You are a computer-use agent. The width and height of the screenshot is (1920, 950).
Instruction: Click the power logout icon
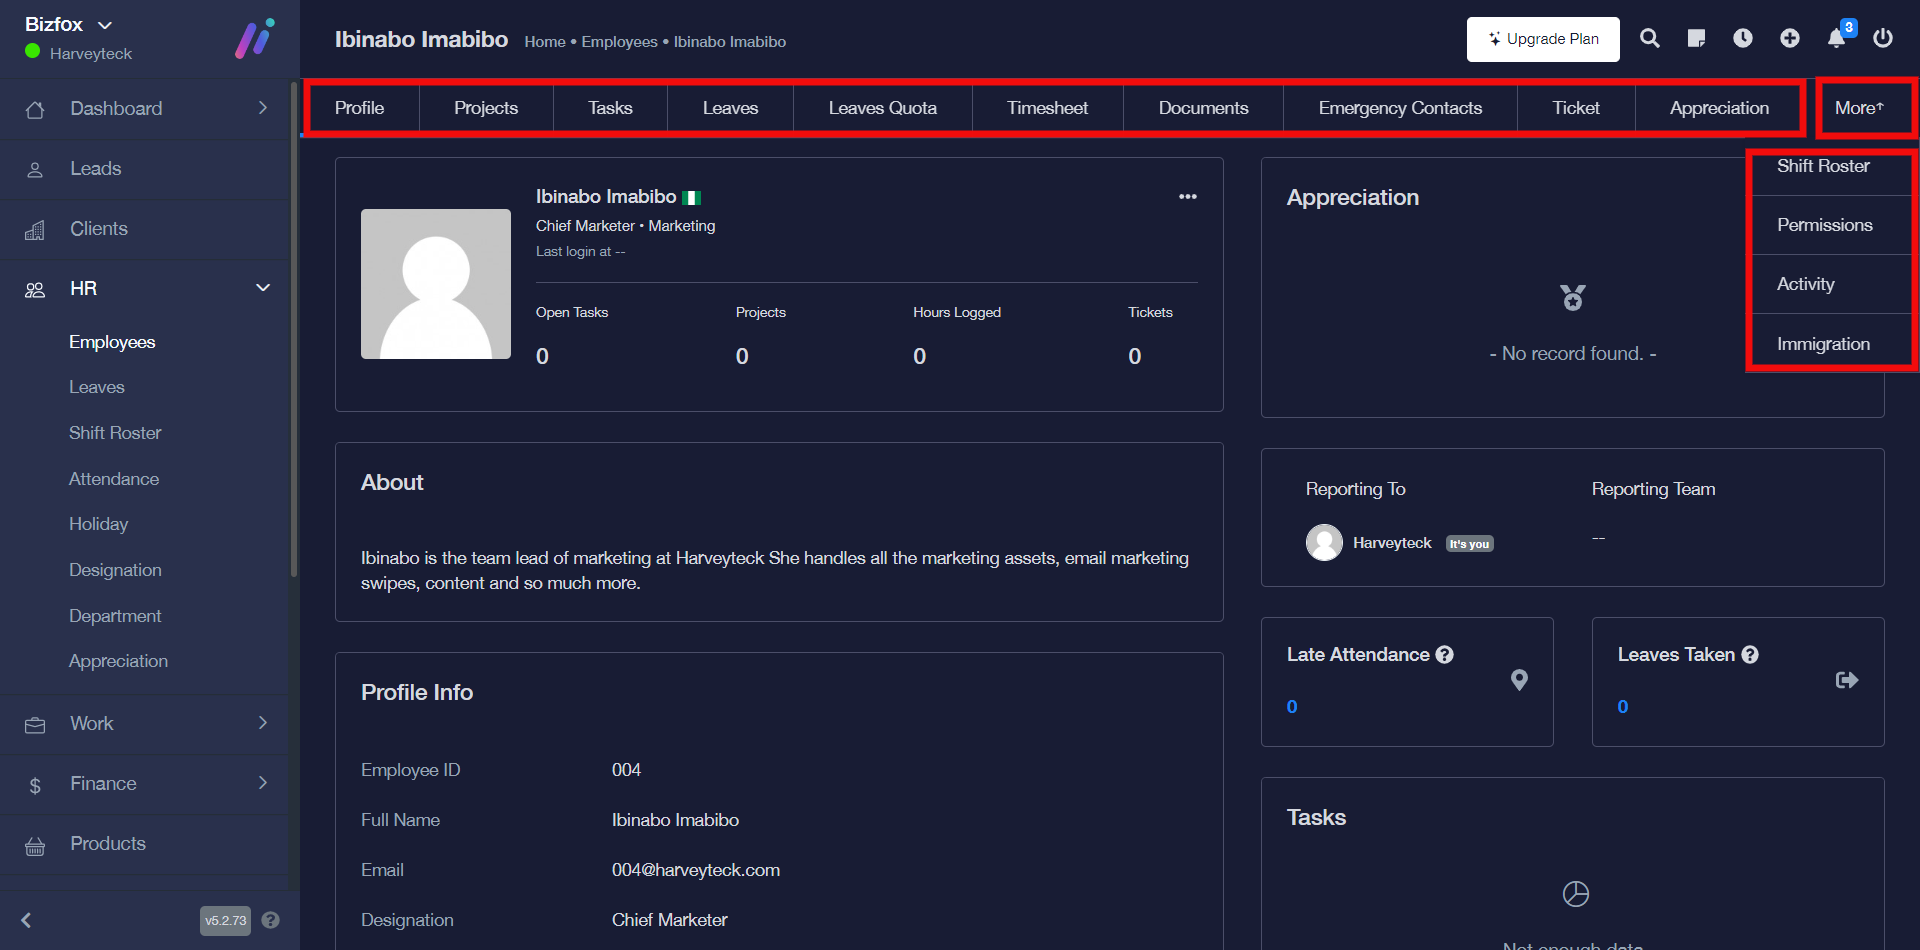click(1883, 39)
